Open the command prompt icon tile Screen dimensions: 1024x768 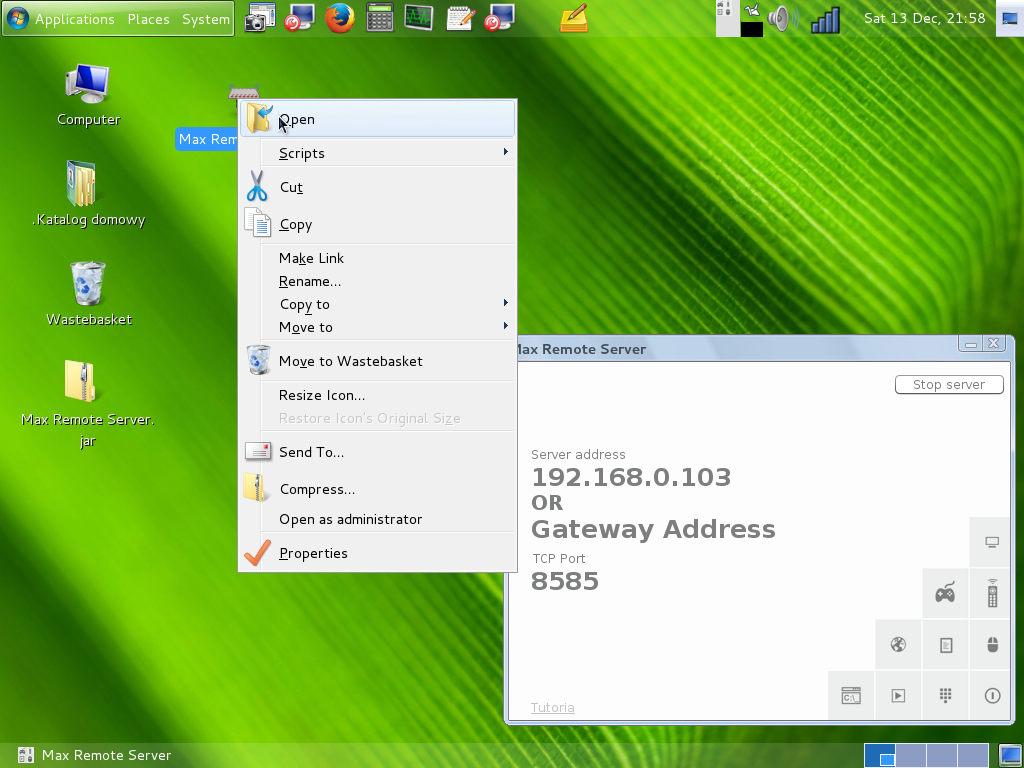click(851, 696)
